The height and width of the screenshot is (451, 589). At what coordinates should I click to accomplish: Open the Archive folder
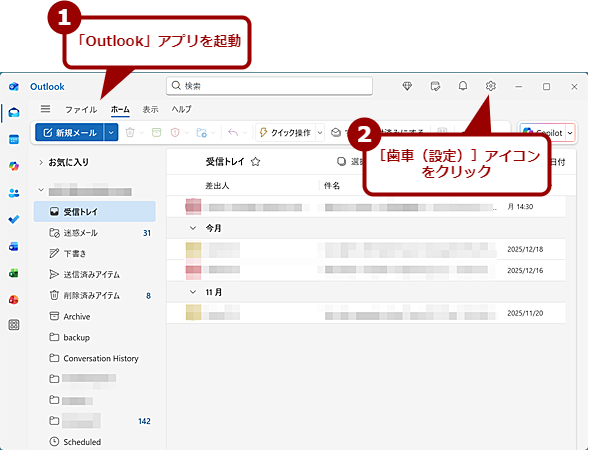pos(95,317)
